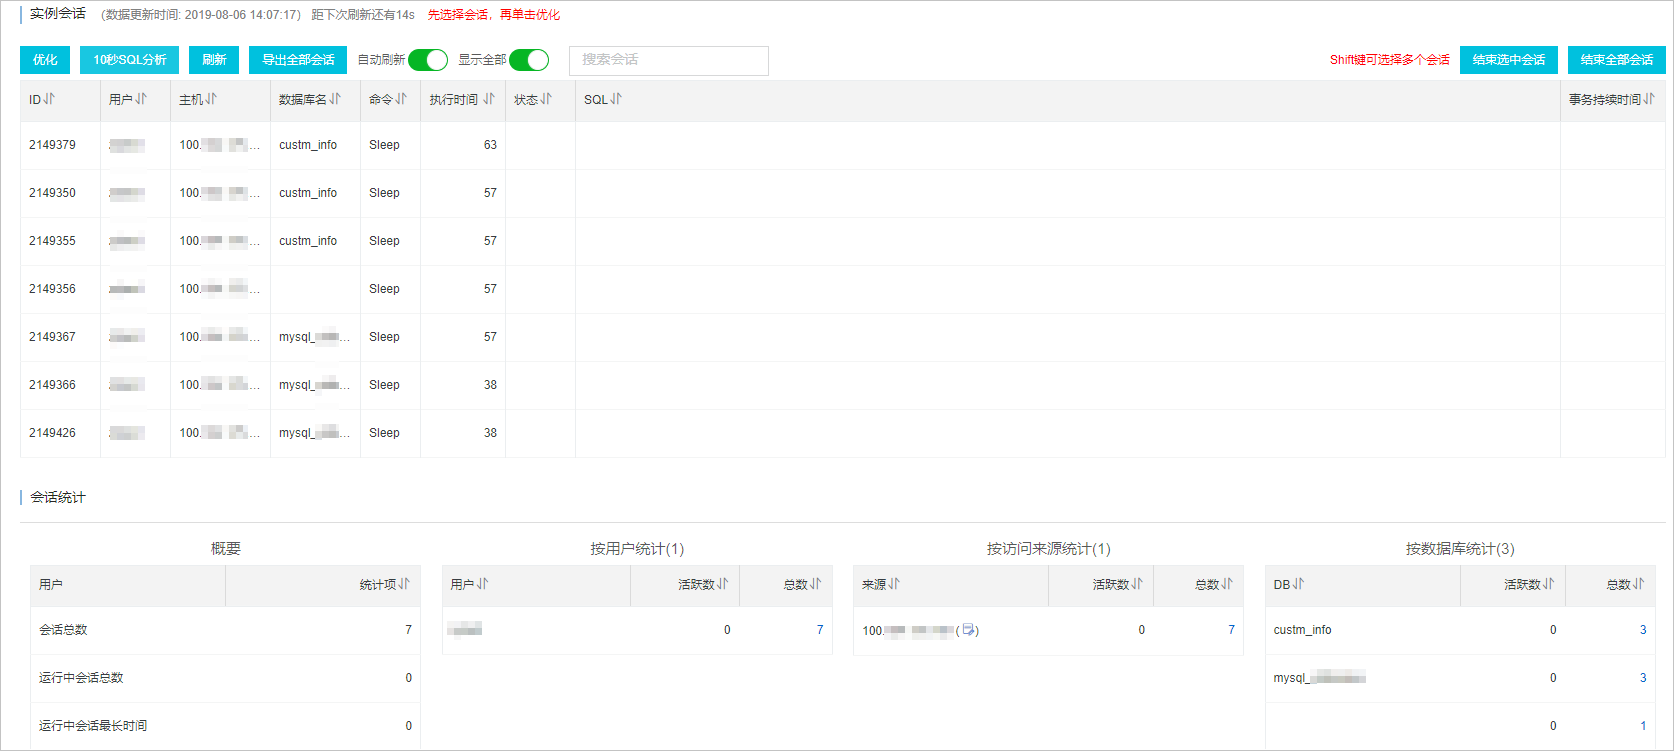
Task: Sort 按用户统计 by 用户 icon
Action: pyautogui.click(x=483, y=584)
